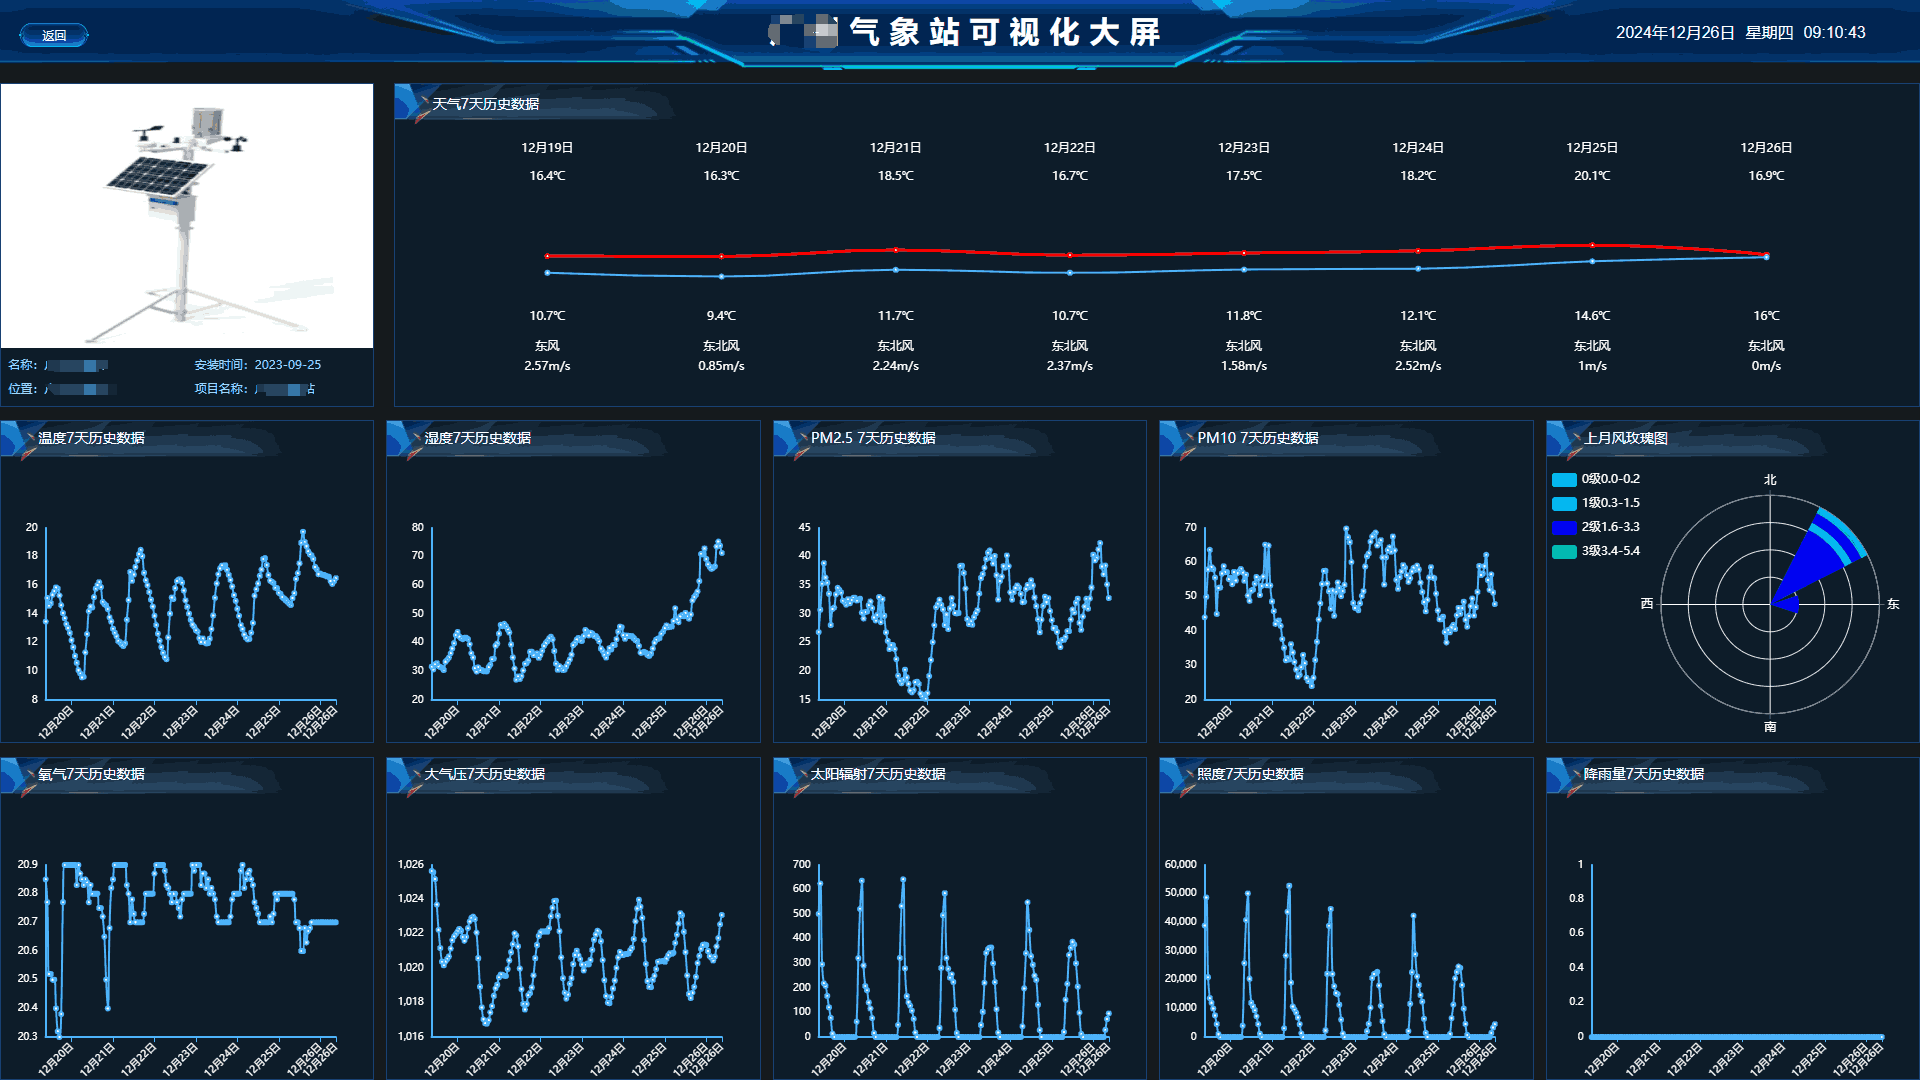Click the 照度7天历史数据 panel title
This screenshot has width=1920, height=1080.
[1250, 775]
